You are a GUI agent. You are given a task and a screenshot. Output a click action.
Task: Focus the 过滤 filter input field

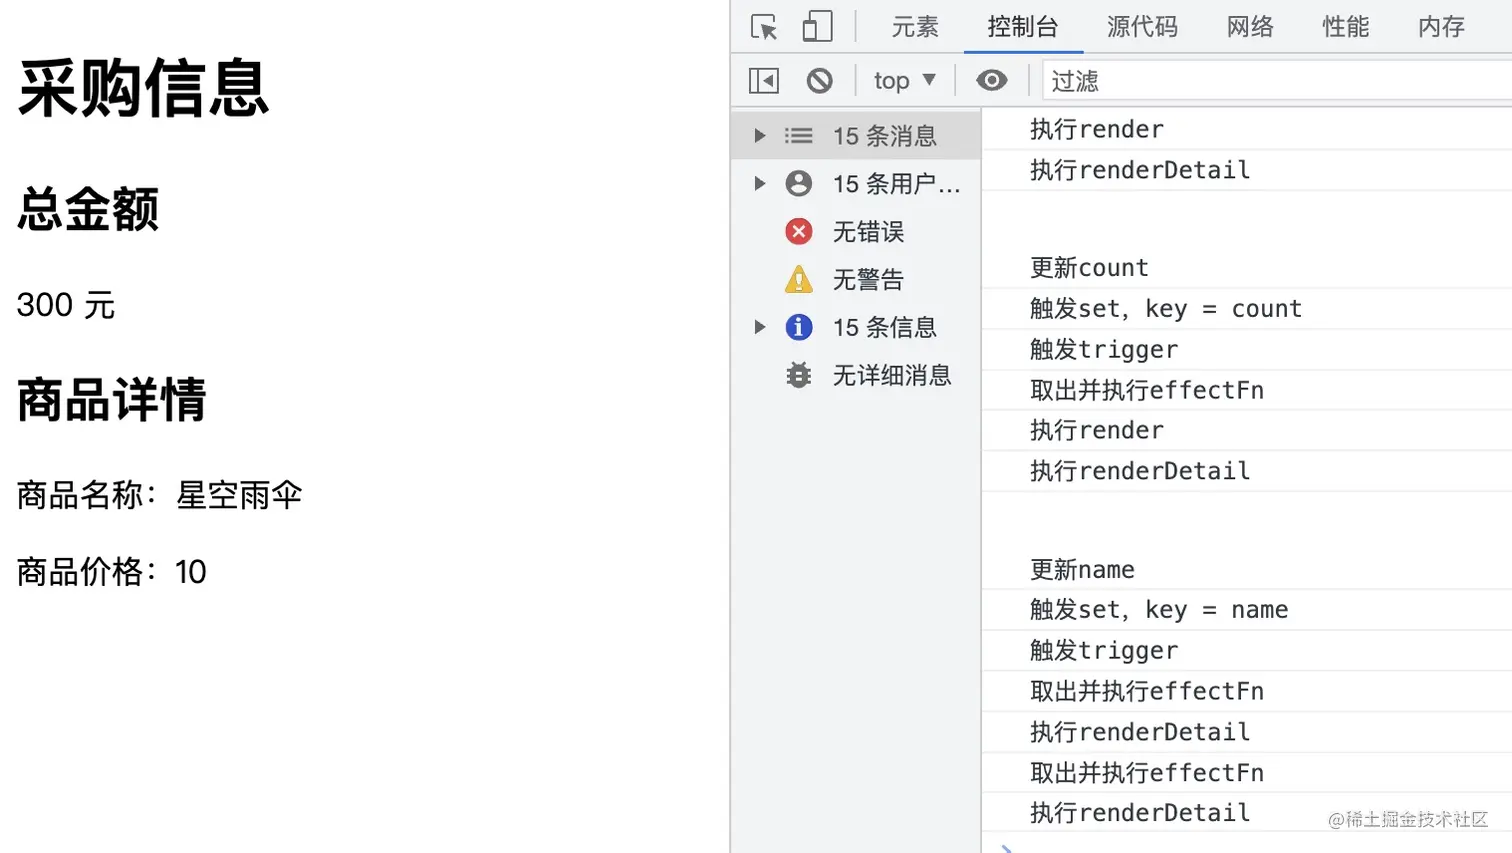pyautogui.click(x=1277, y=81)
